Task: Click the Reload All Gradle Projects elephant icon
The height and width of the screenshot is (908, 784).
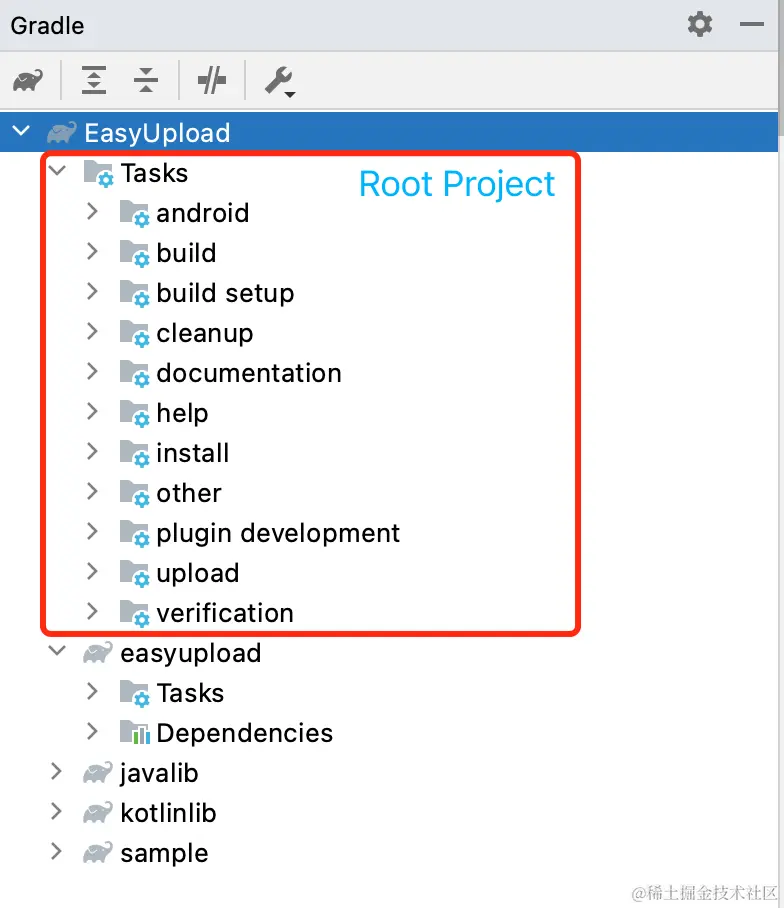Action: tap(28, 80)
